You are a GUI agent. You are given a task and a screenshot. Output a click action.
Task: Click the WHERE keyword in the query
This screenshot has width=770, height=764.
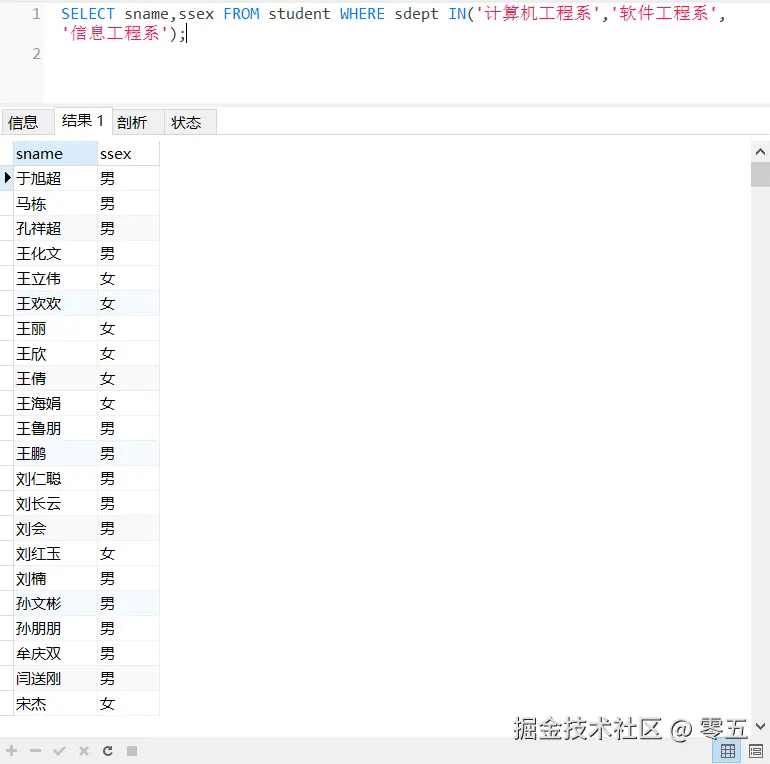tap(362, 14)
